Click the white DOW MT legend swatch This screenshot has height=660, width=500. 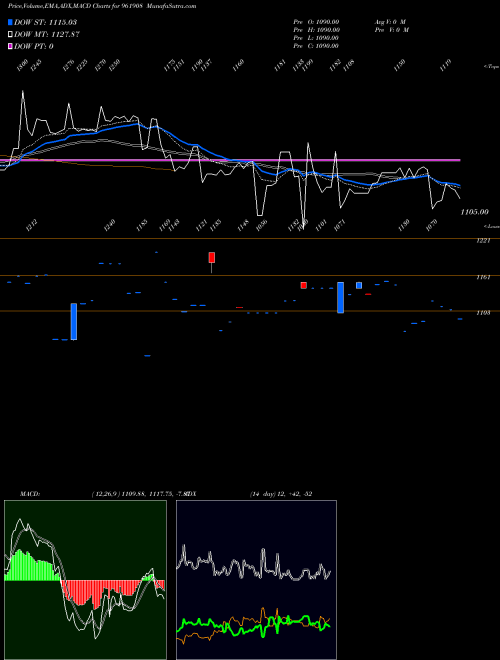(x=10, y=34)
